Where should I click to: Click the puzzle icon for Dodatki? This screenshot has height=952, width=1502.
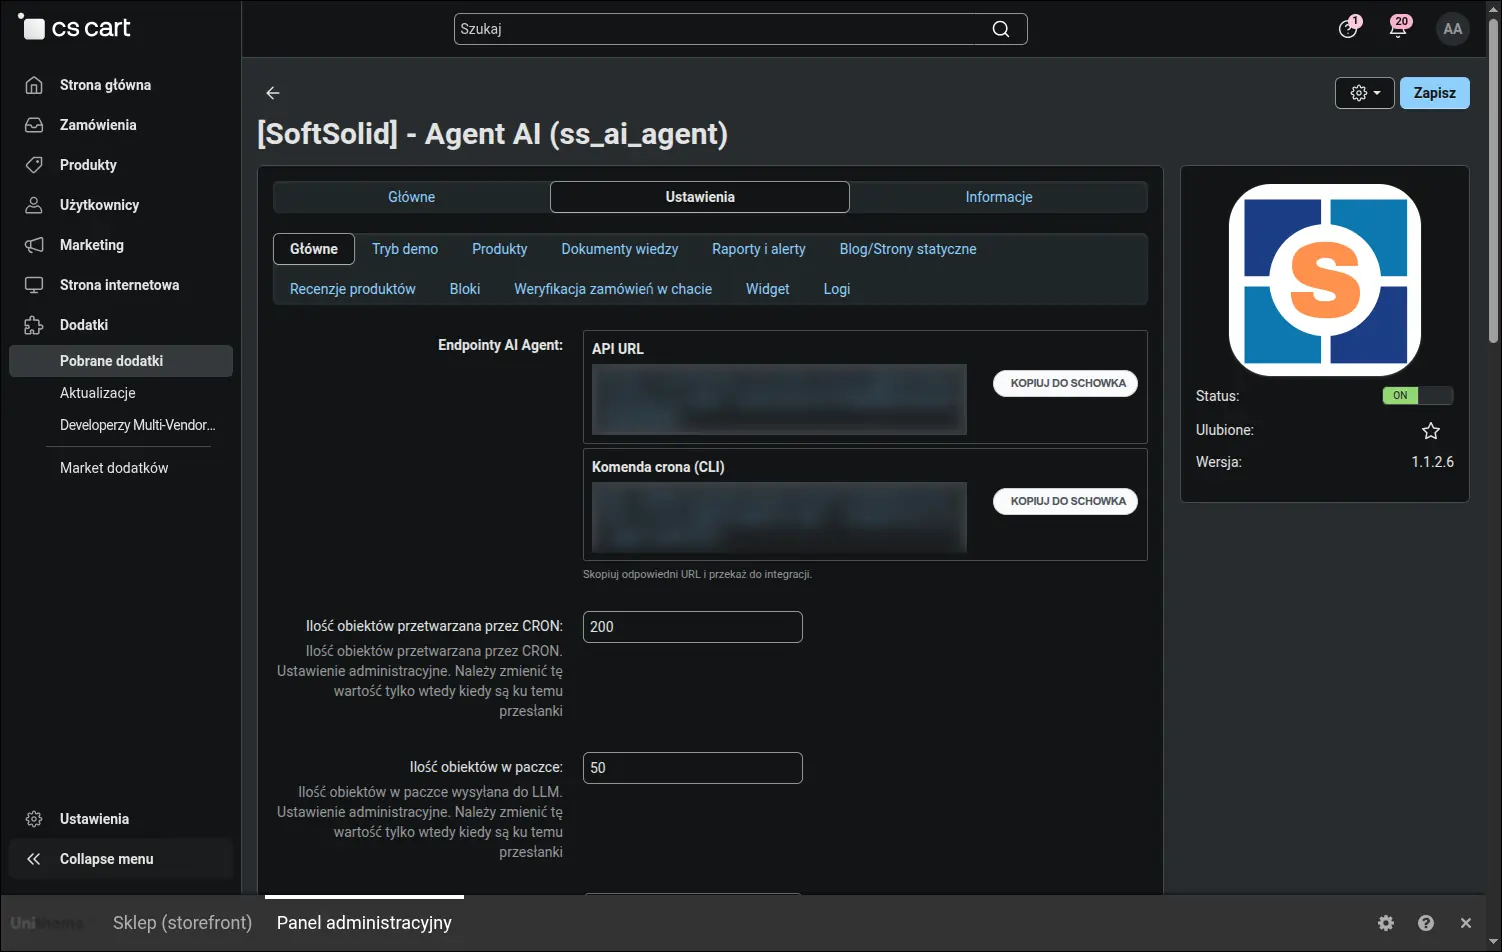(x=34, y=325)
